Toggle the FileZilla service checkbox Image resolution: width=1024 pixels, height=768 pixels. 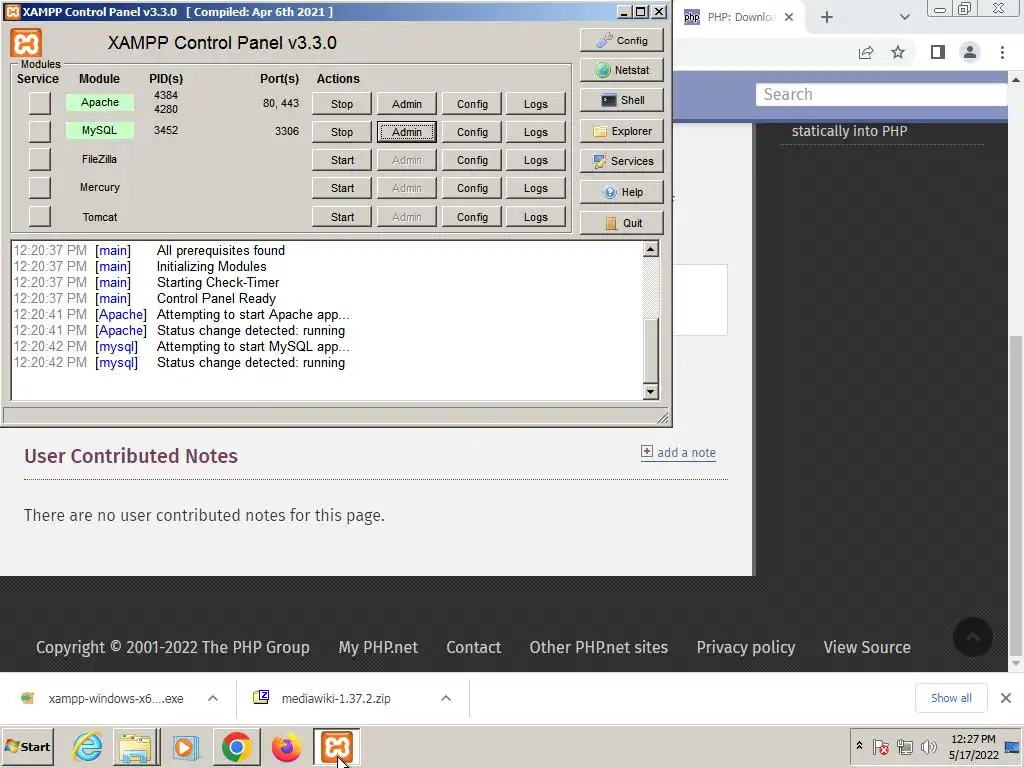point(39,159)
